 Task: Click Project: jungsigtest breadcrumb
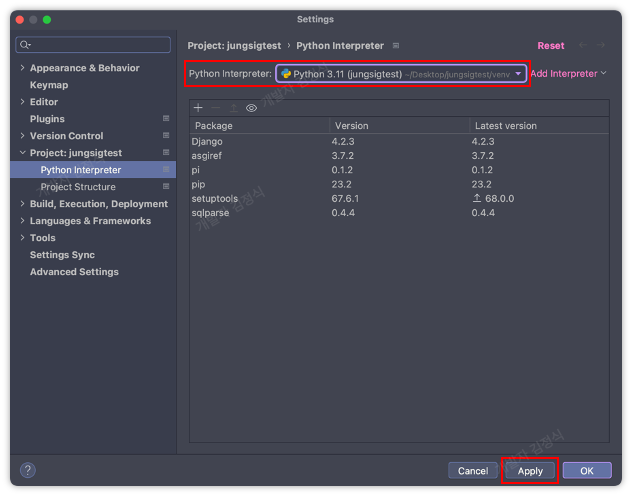coord(234,46)
